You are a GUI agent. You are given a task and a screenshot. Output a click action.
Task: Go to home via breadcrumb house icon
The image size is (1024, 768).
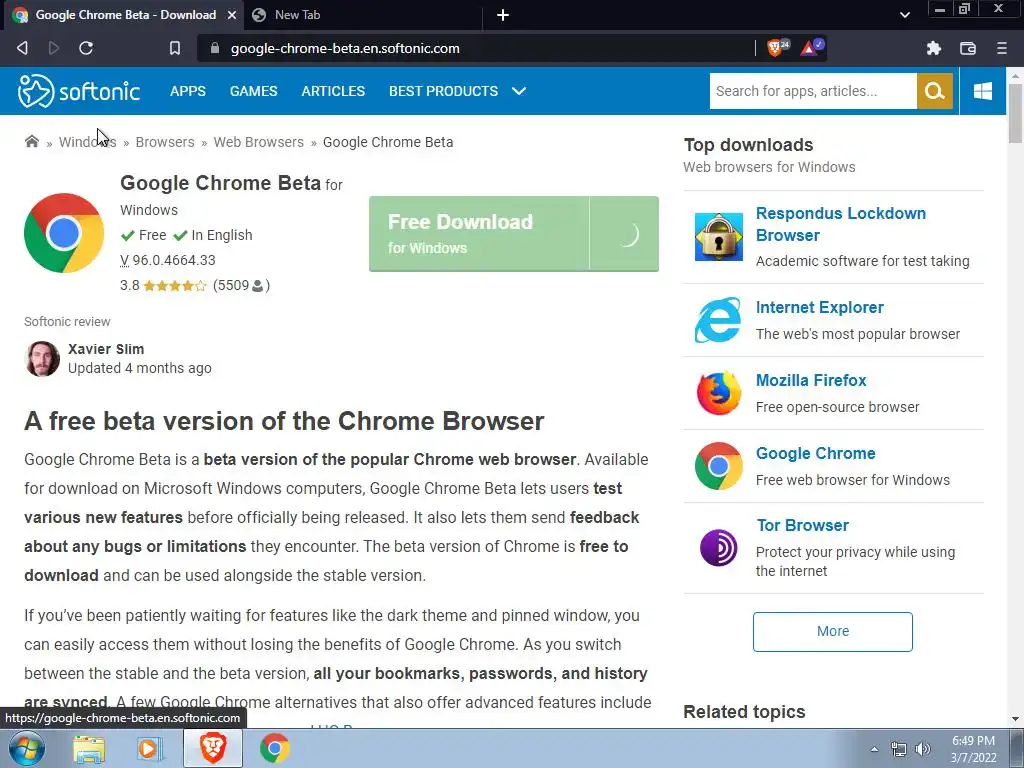point(31,142)
